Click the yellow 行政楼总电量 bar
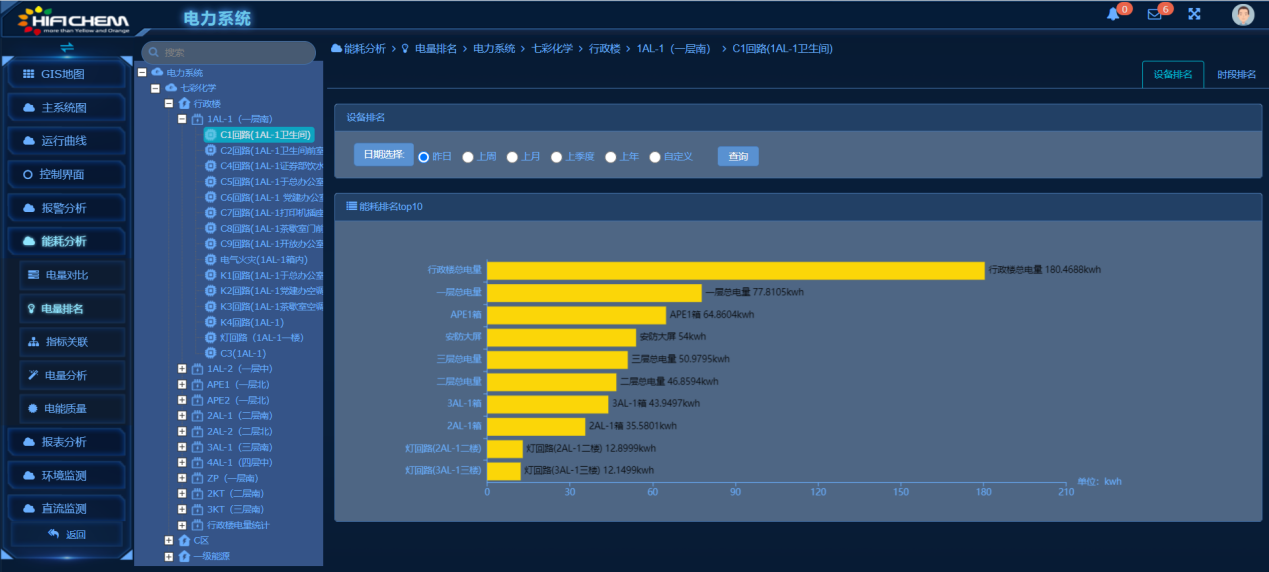Viewport: 1269px width, 572px height. (735, 270)
